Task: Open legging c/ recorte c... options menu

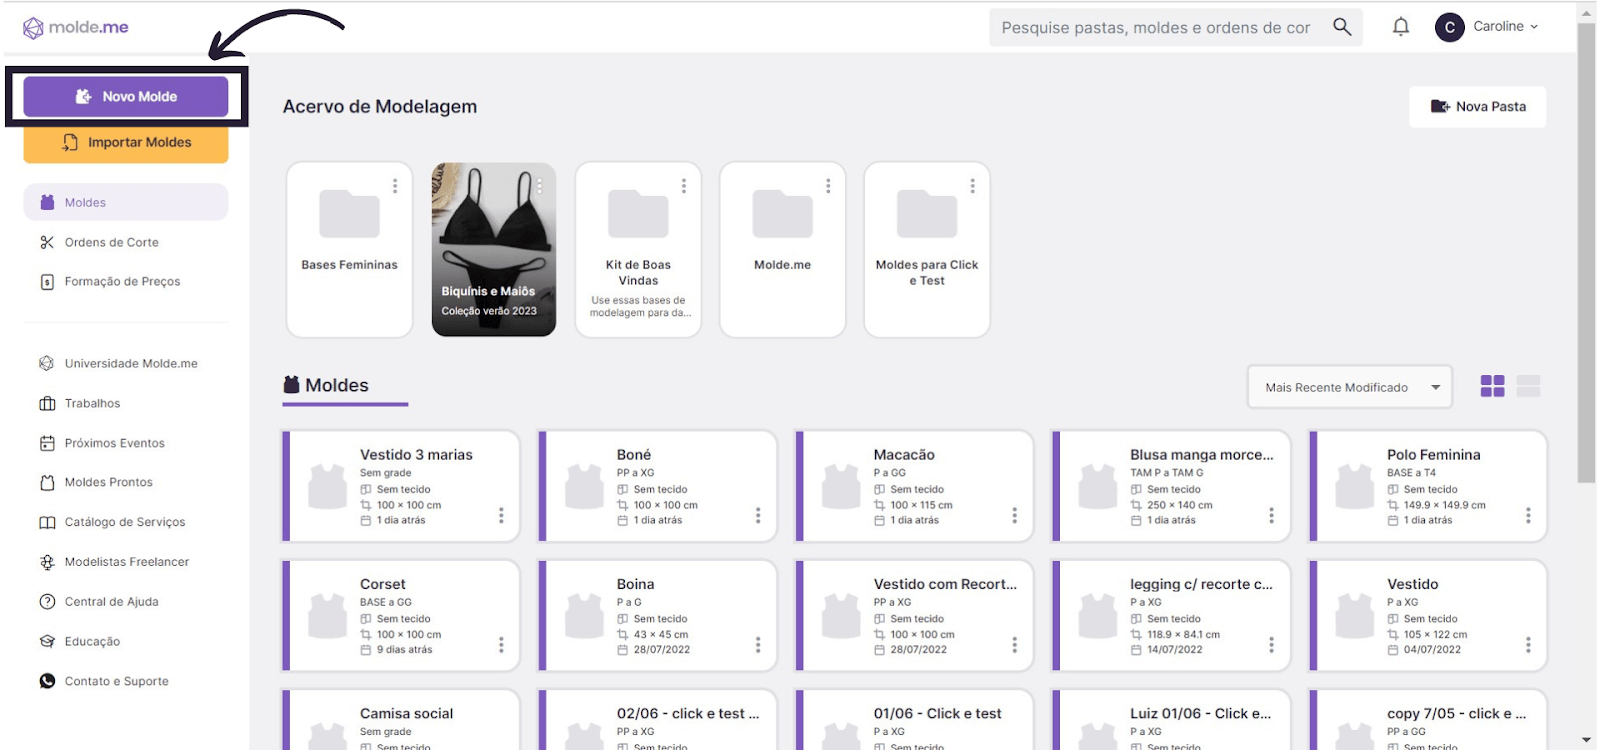Action: pos(1271,645)
